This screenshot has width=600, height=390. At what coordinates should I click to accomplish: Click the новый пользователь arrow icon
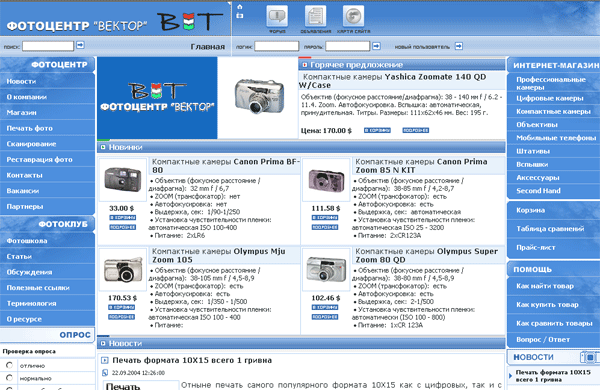coord(459,46)
